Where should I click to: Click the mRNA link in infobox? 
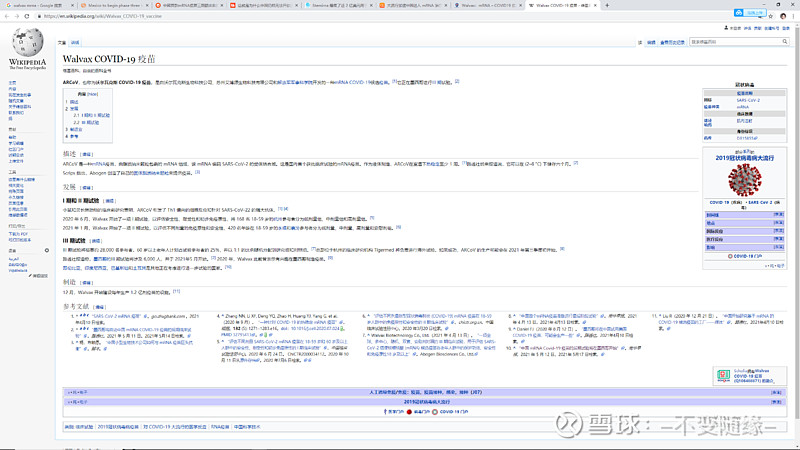coord(742,107)
